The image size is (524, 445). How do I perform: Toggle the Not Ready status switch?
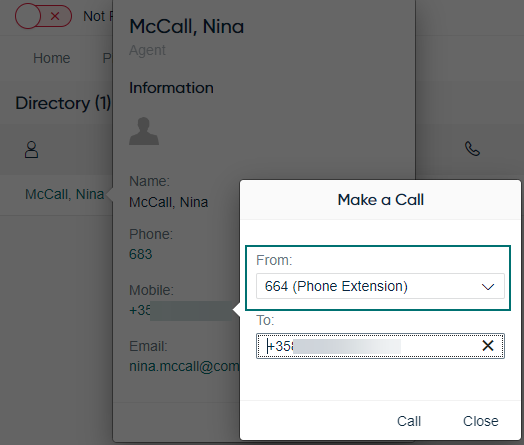click(x=43, y=16)
